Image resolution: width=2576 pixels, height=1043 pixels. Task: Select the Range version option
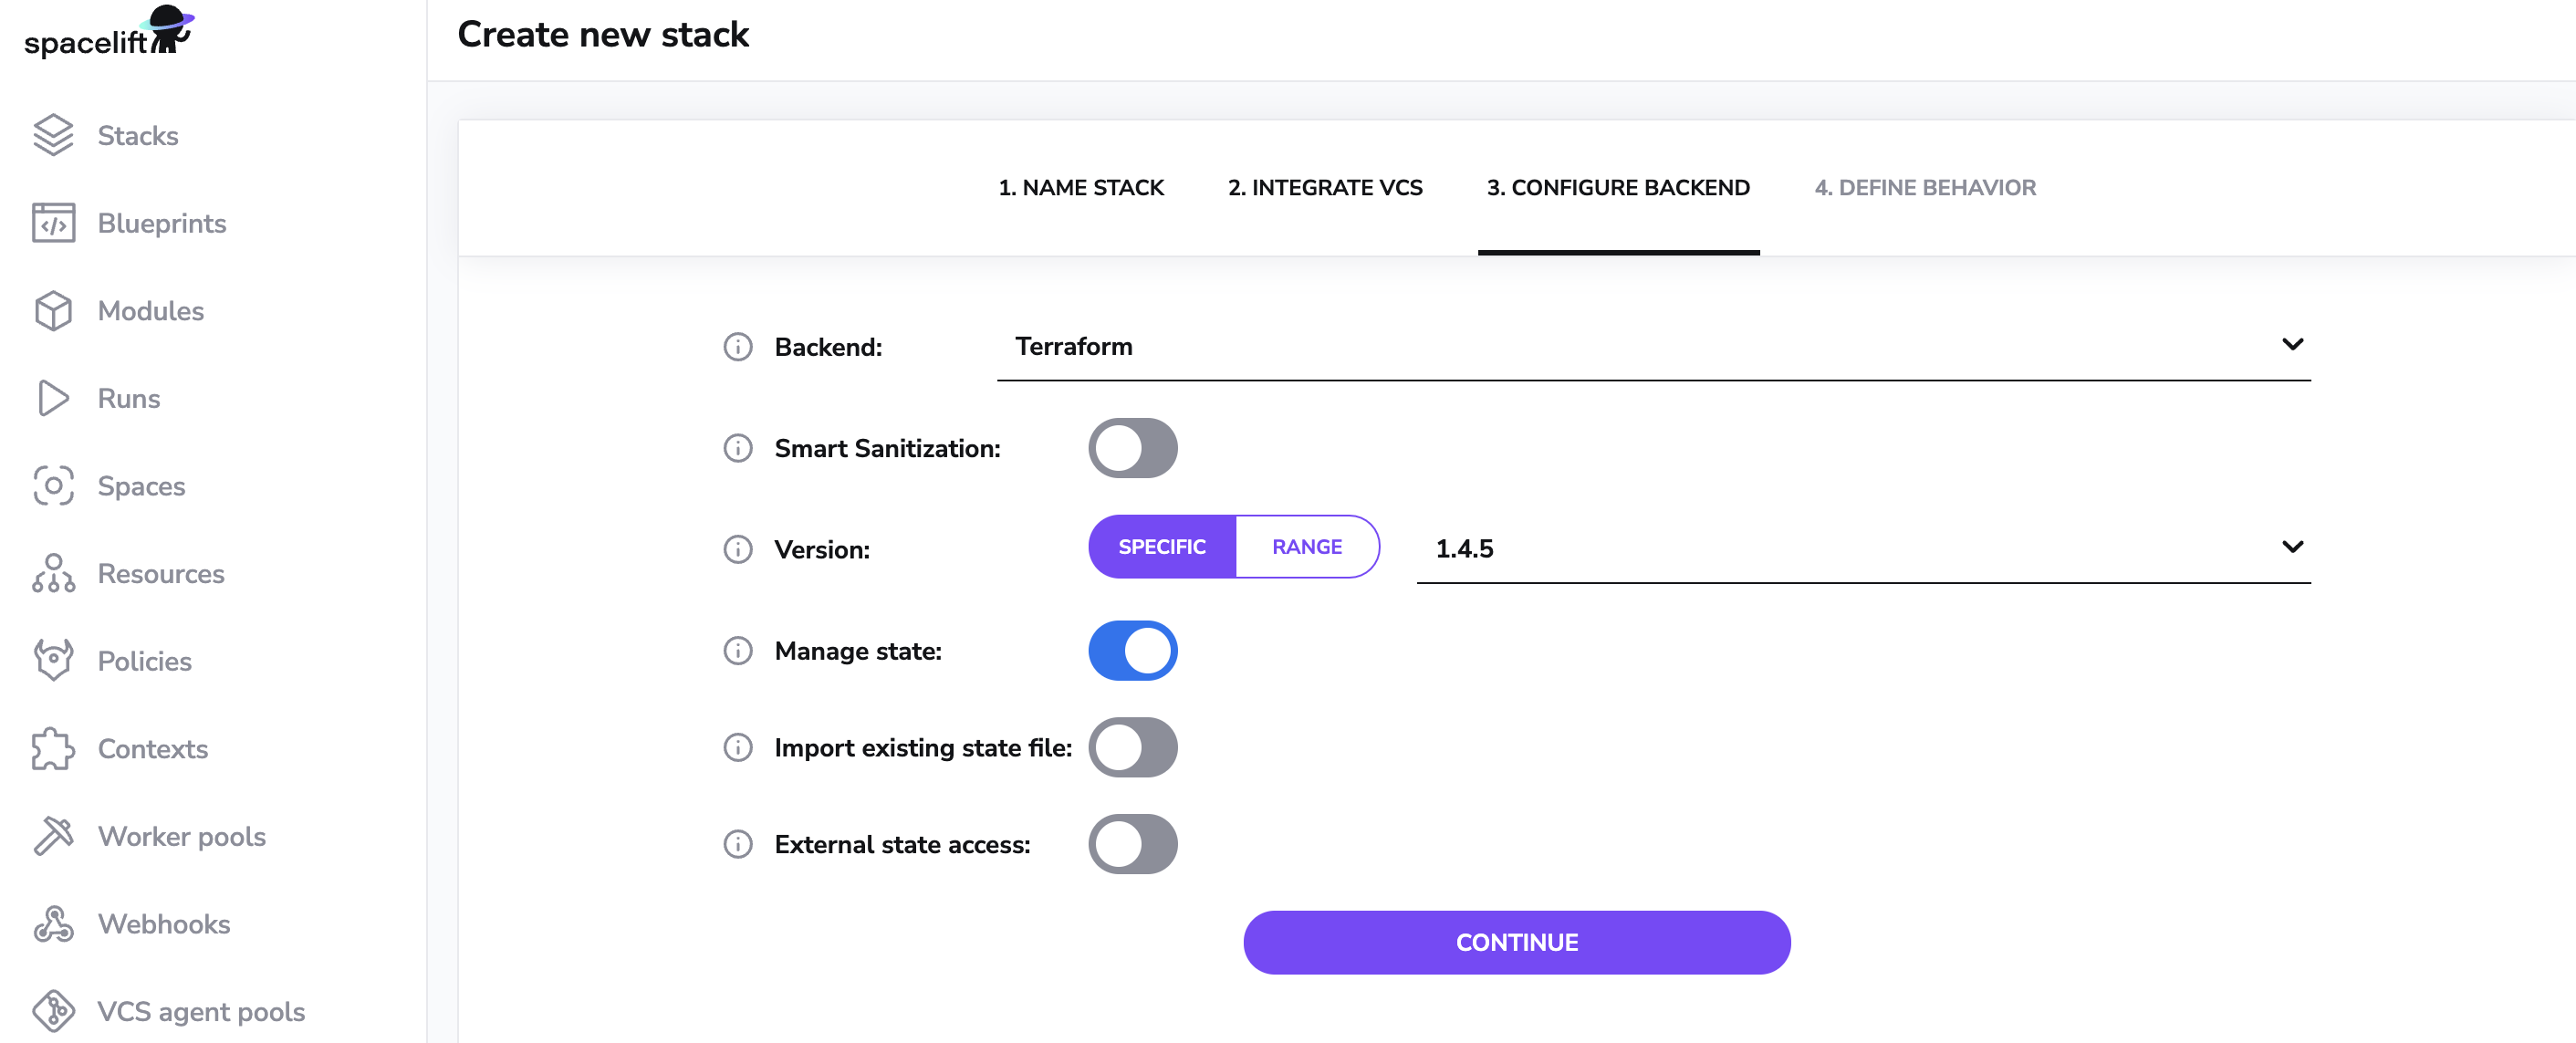[x=1306, y=547]
